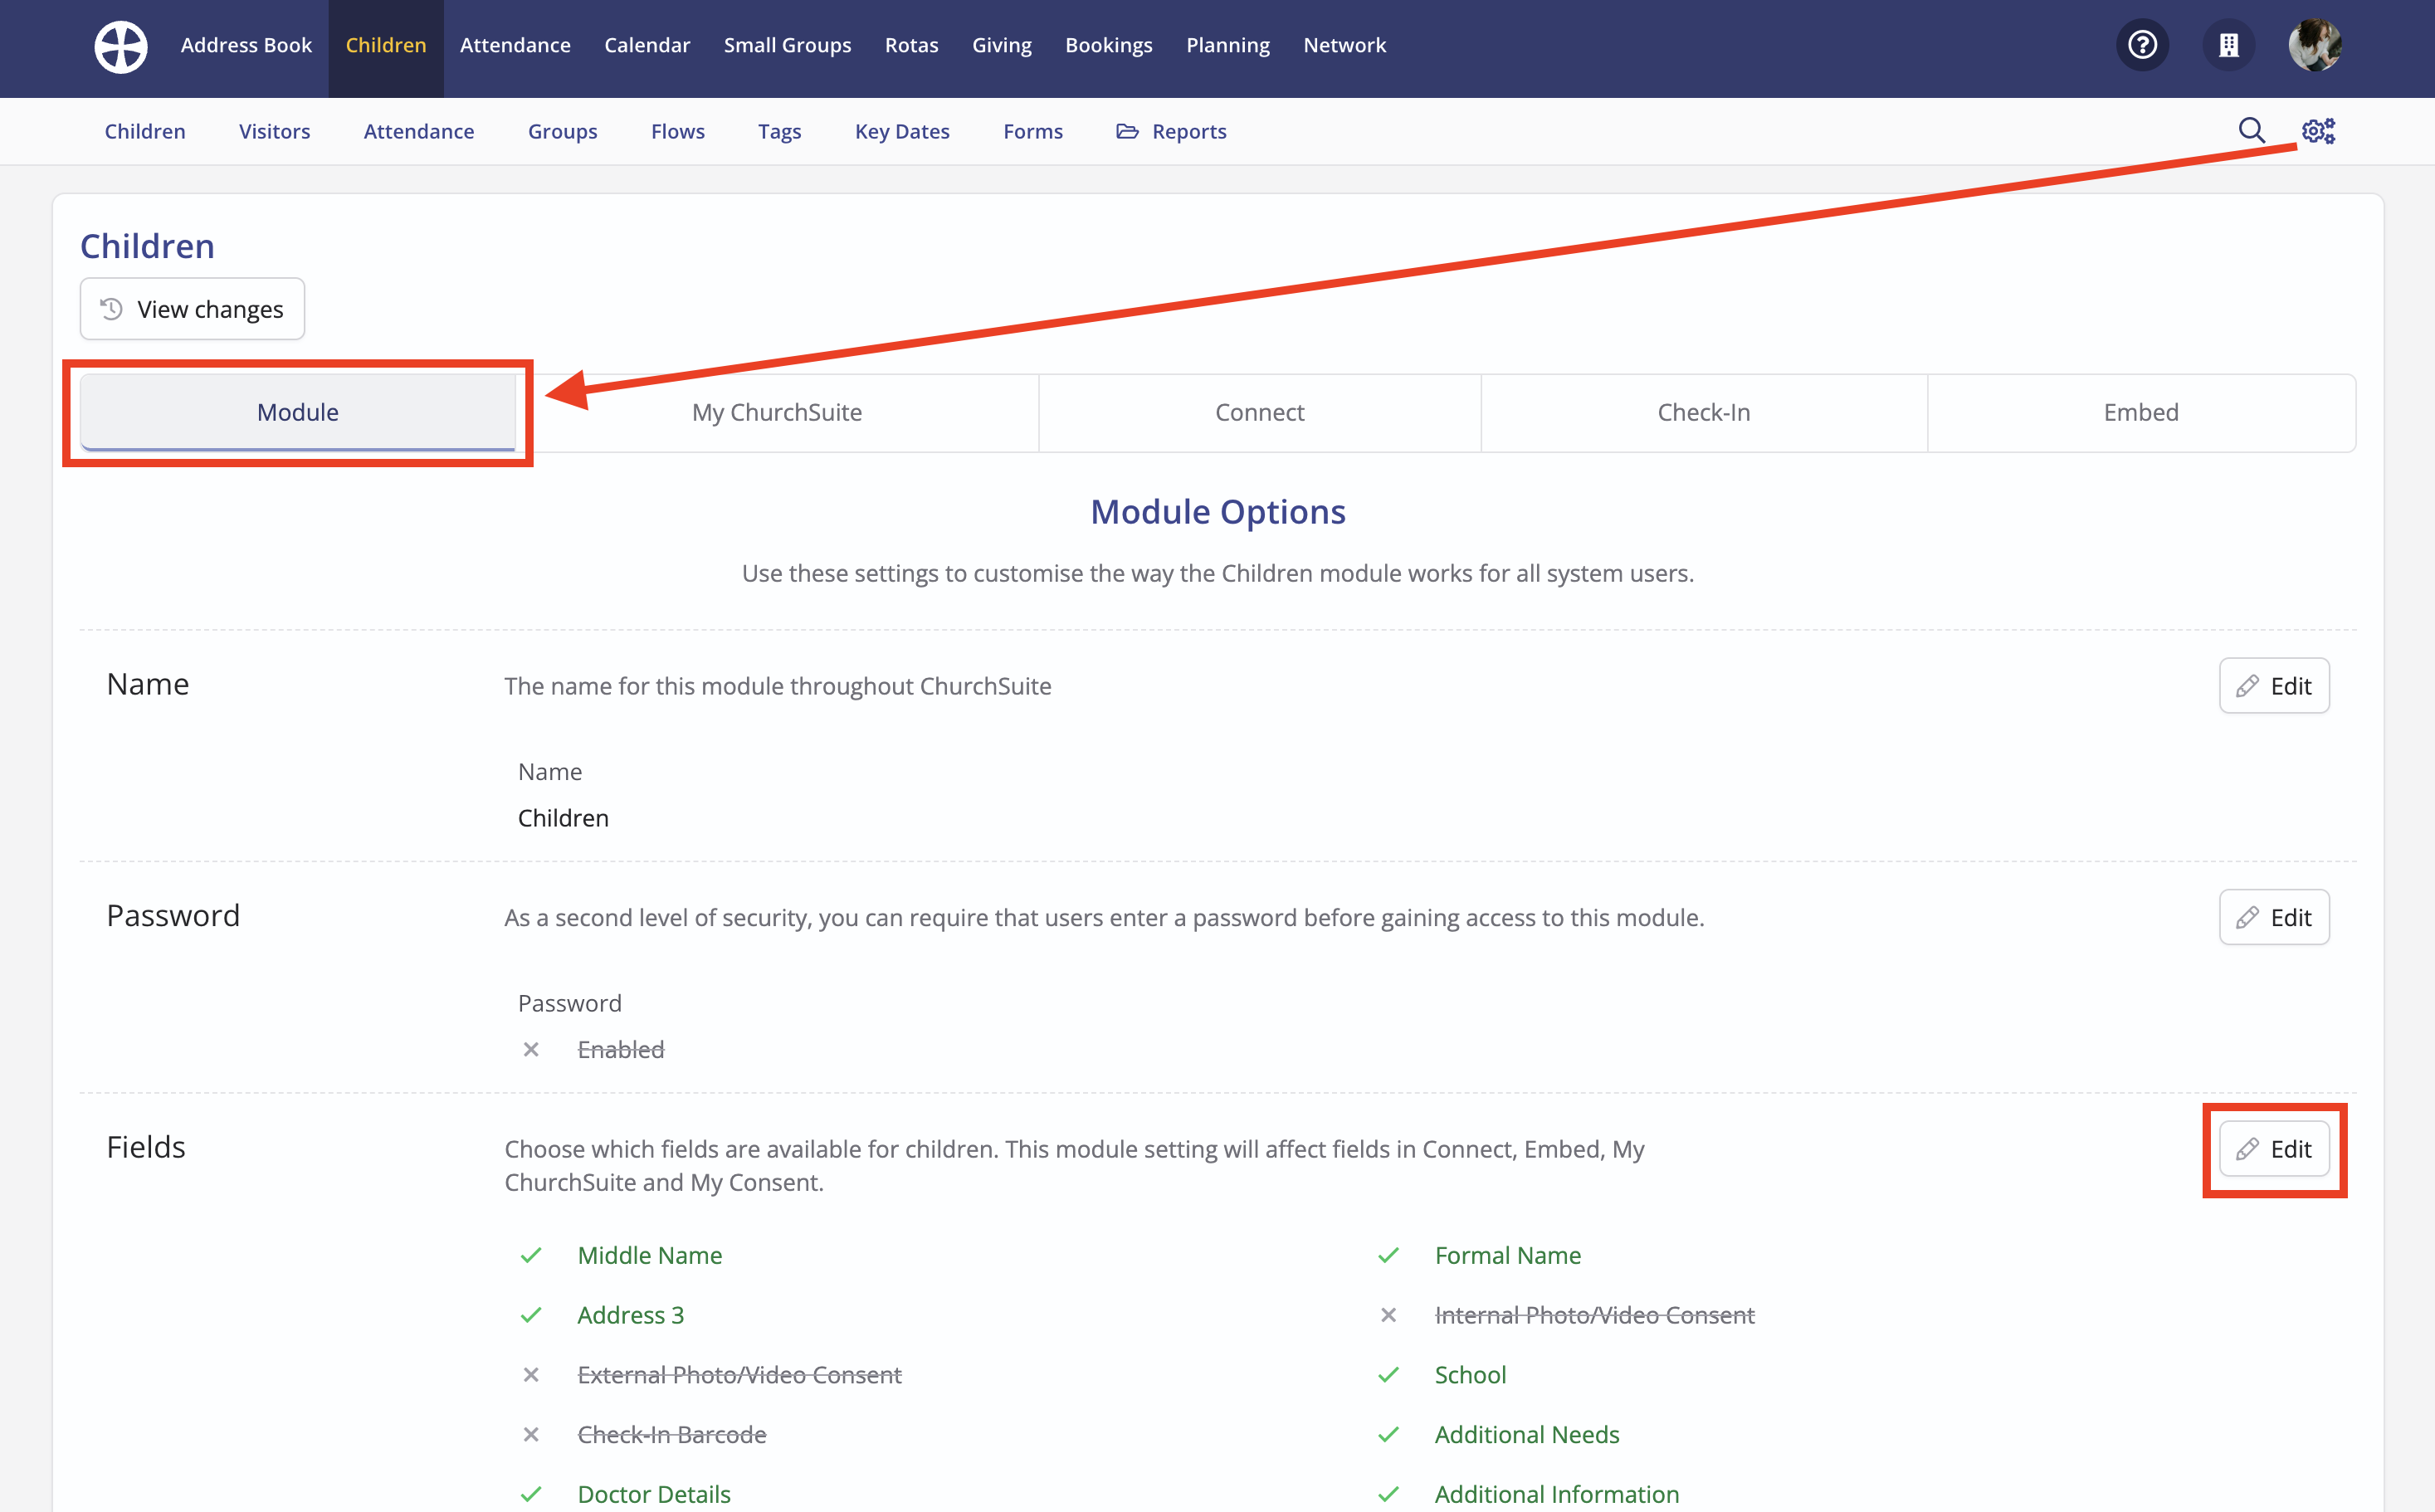Select the Module tab
The width and height of the screenshot is (2435, 1512).
point(298,412)
